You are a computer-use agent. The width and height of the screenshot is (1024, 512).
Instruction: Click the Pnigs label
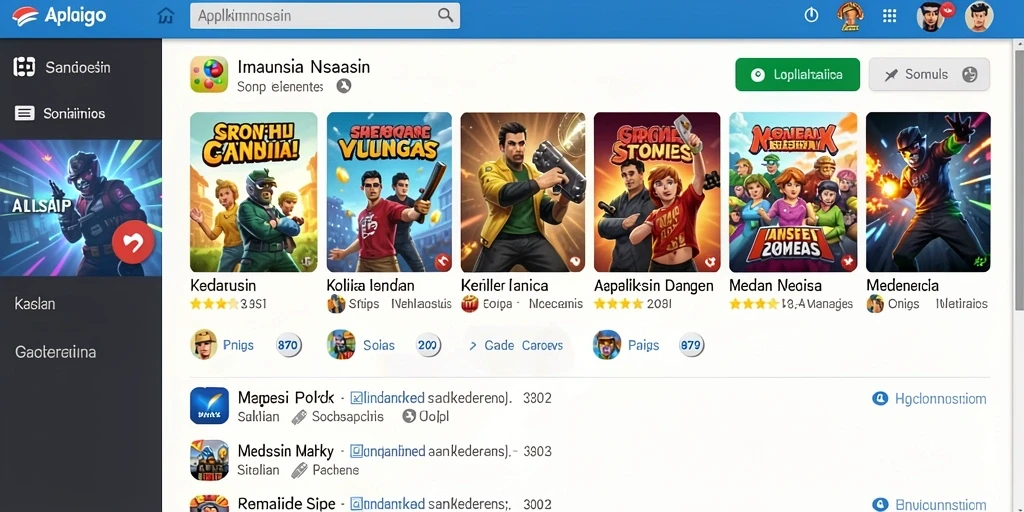tap(238, 345)
